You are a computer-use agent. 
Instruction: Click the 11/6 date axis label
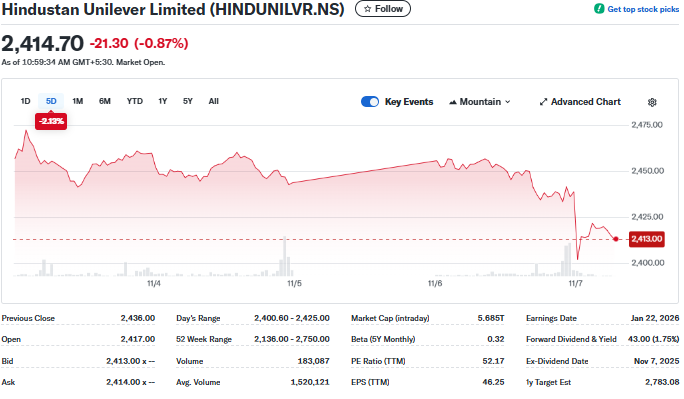coord(434,283)
